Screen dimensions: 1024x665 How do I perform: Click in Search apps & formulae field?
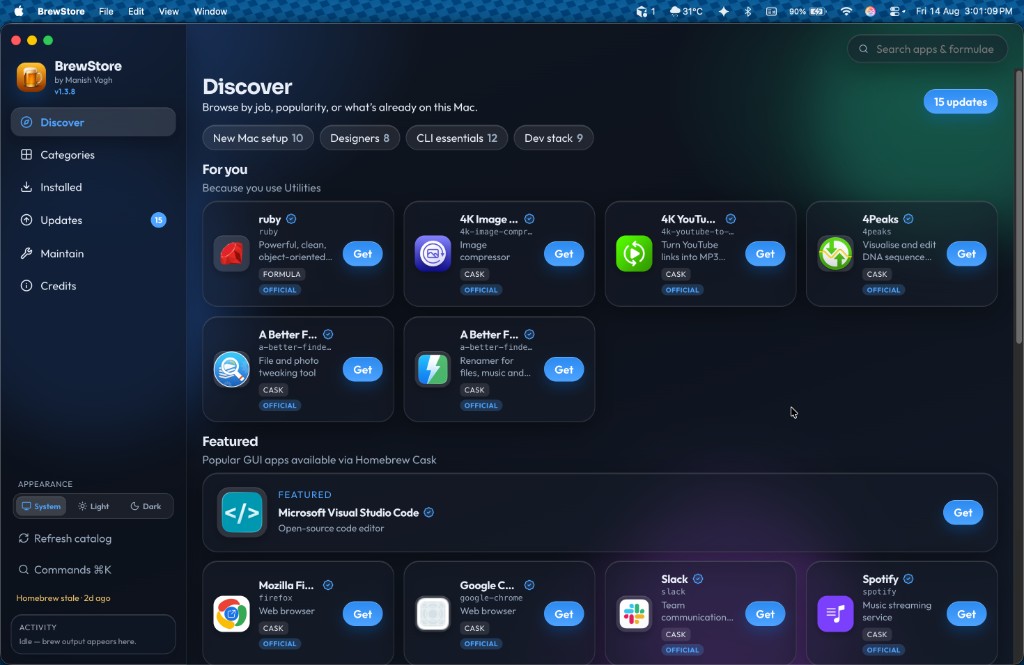927,49
